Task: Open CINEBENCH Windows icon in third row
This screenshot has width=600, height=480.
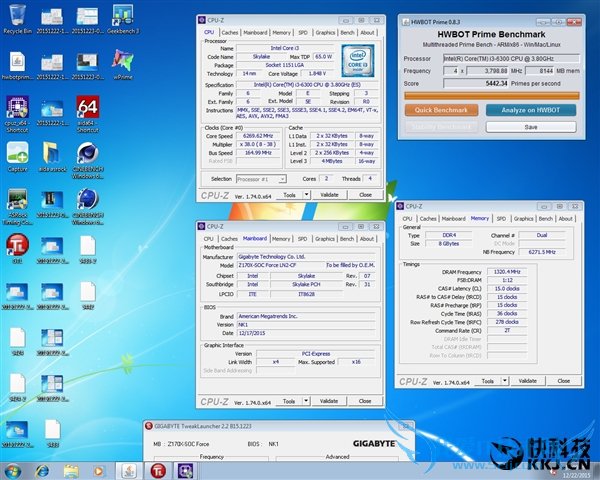Action: [88, 161]
